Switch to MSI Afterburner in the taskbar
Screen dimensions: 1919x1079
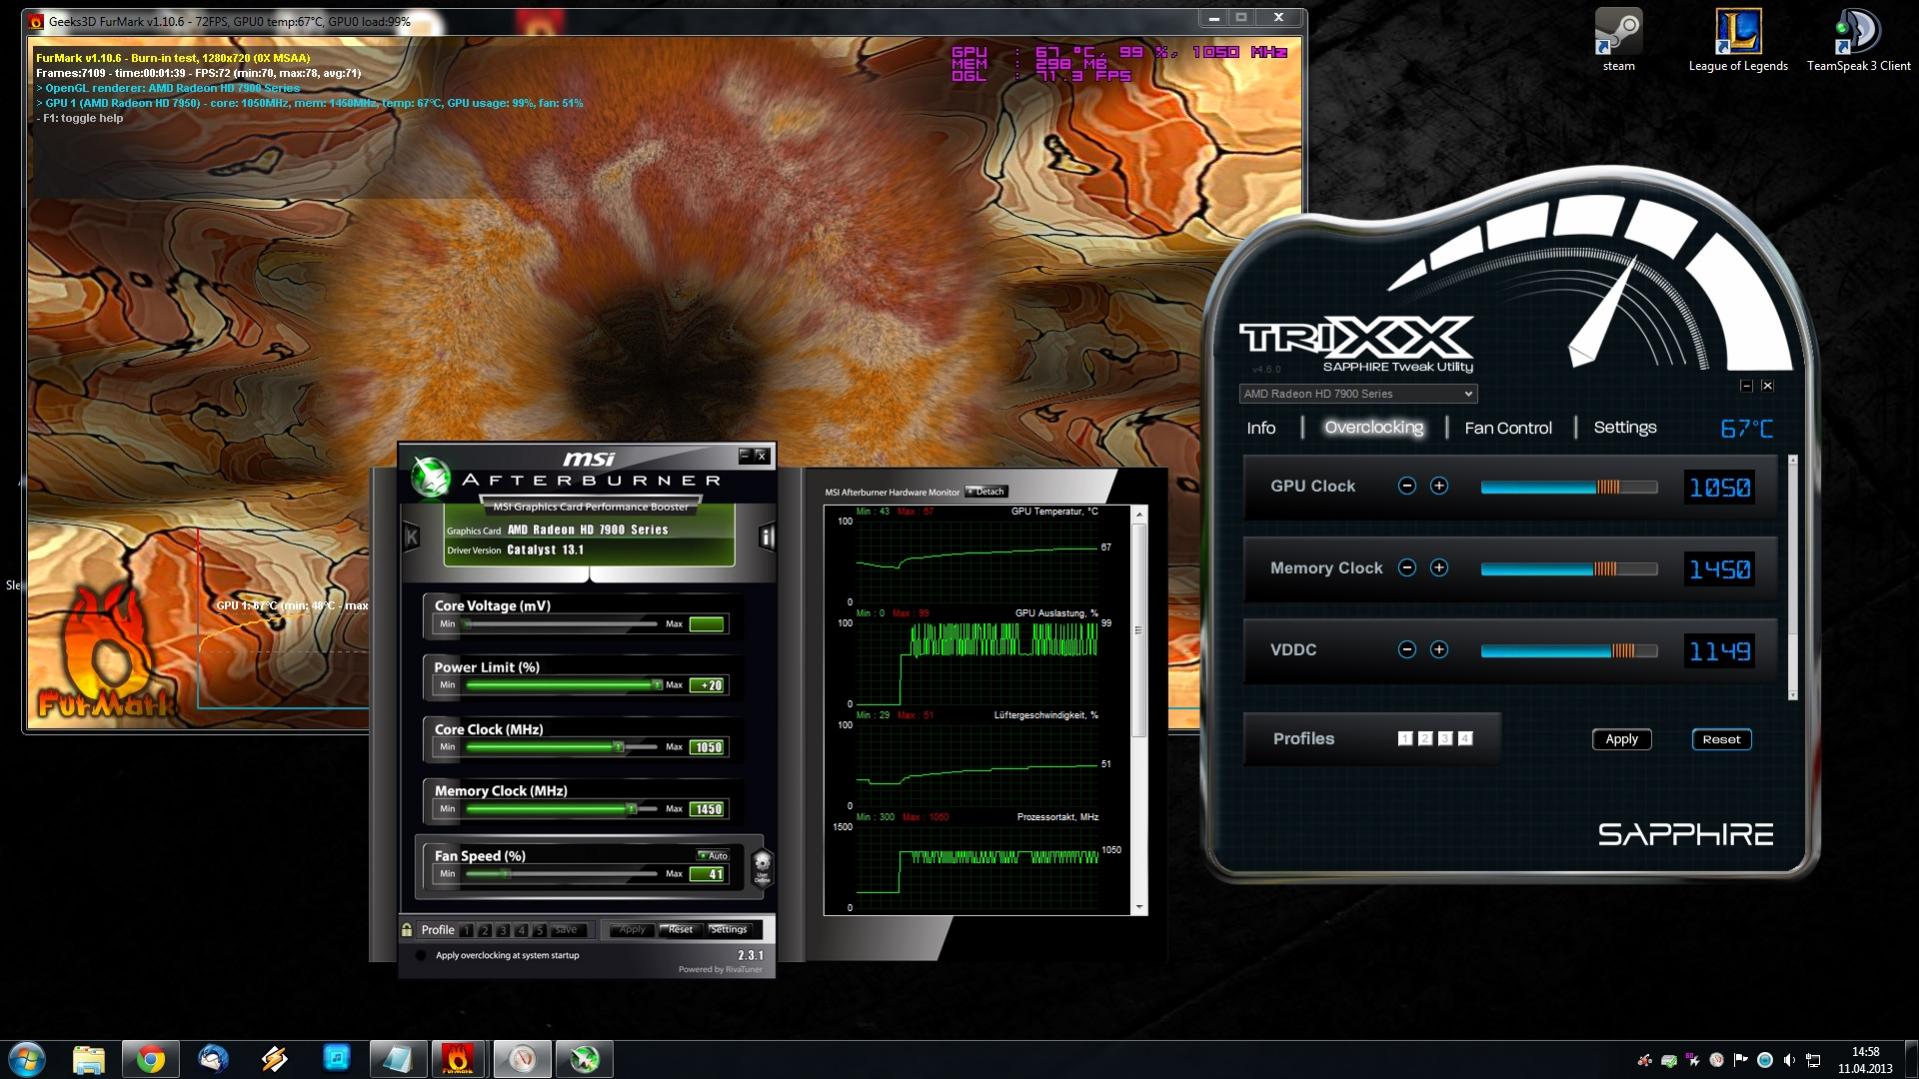(584, 1059)
